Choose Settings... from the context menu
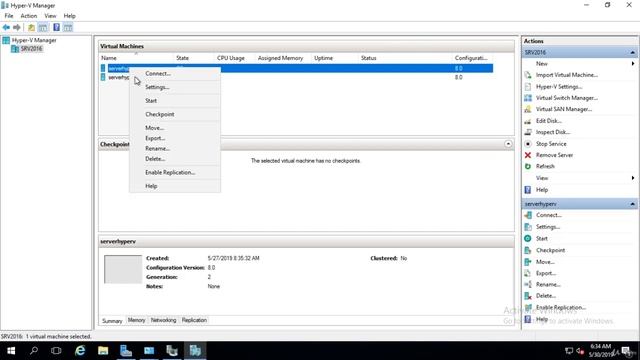Screen dimensions: 640x360 pyautogui.click(x=175, y=87)
